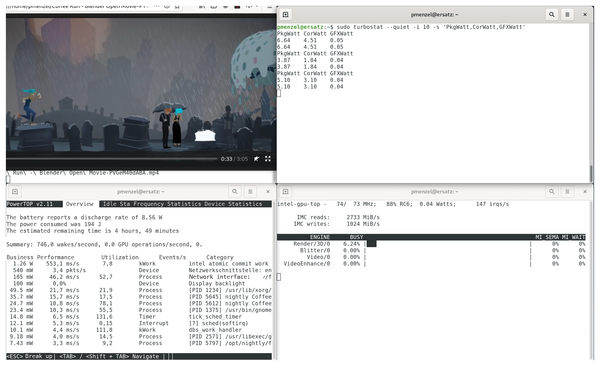Click the turbostat terminal's vertical scrollbar
This screenshot has width=600, height=366.
[x=591, y=174]
